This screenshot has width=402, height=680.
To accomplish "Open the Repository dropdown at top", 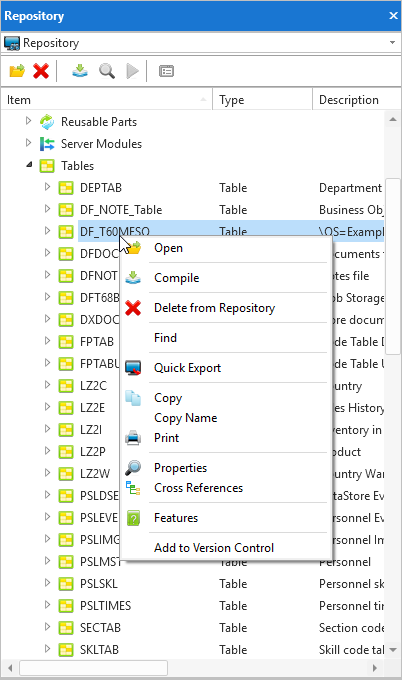I will tap(392, 42).
